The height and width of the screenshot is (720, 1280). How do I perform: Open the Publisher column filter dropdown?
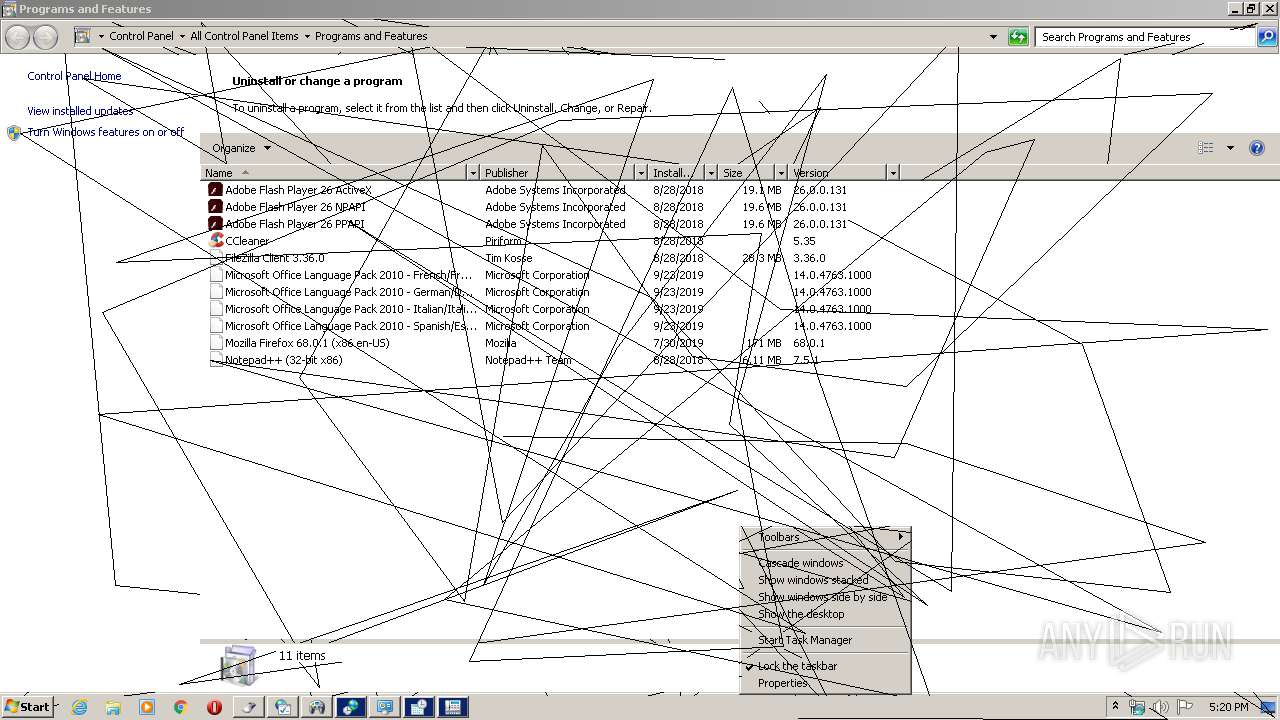coord(641,173)
